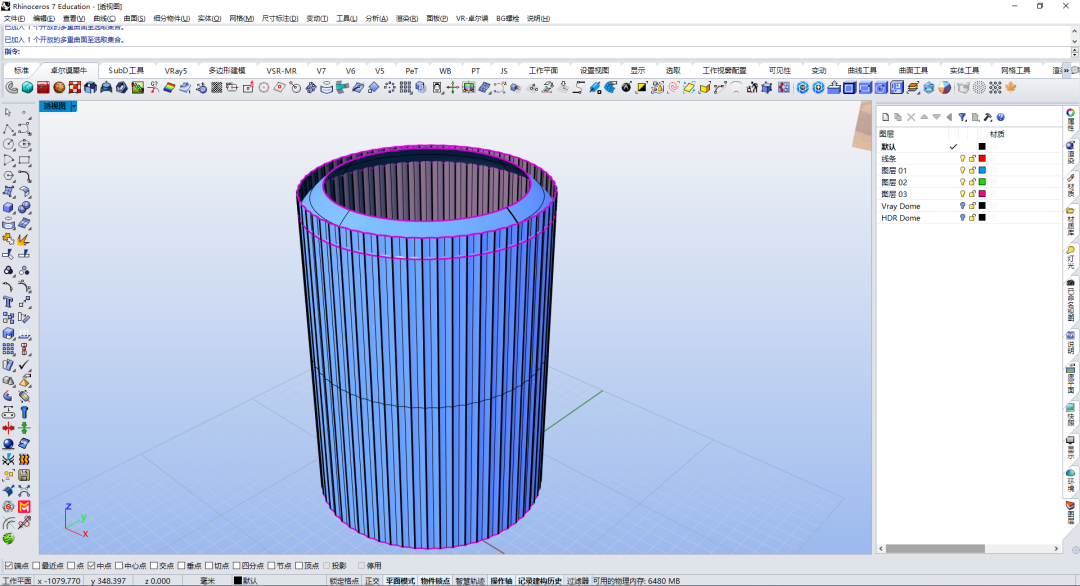Change the red color swatch of 线条 layer
The image size is (1080, 586).
pyautogui.click(x=982, y=158)
